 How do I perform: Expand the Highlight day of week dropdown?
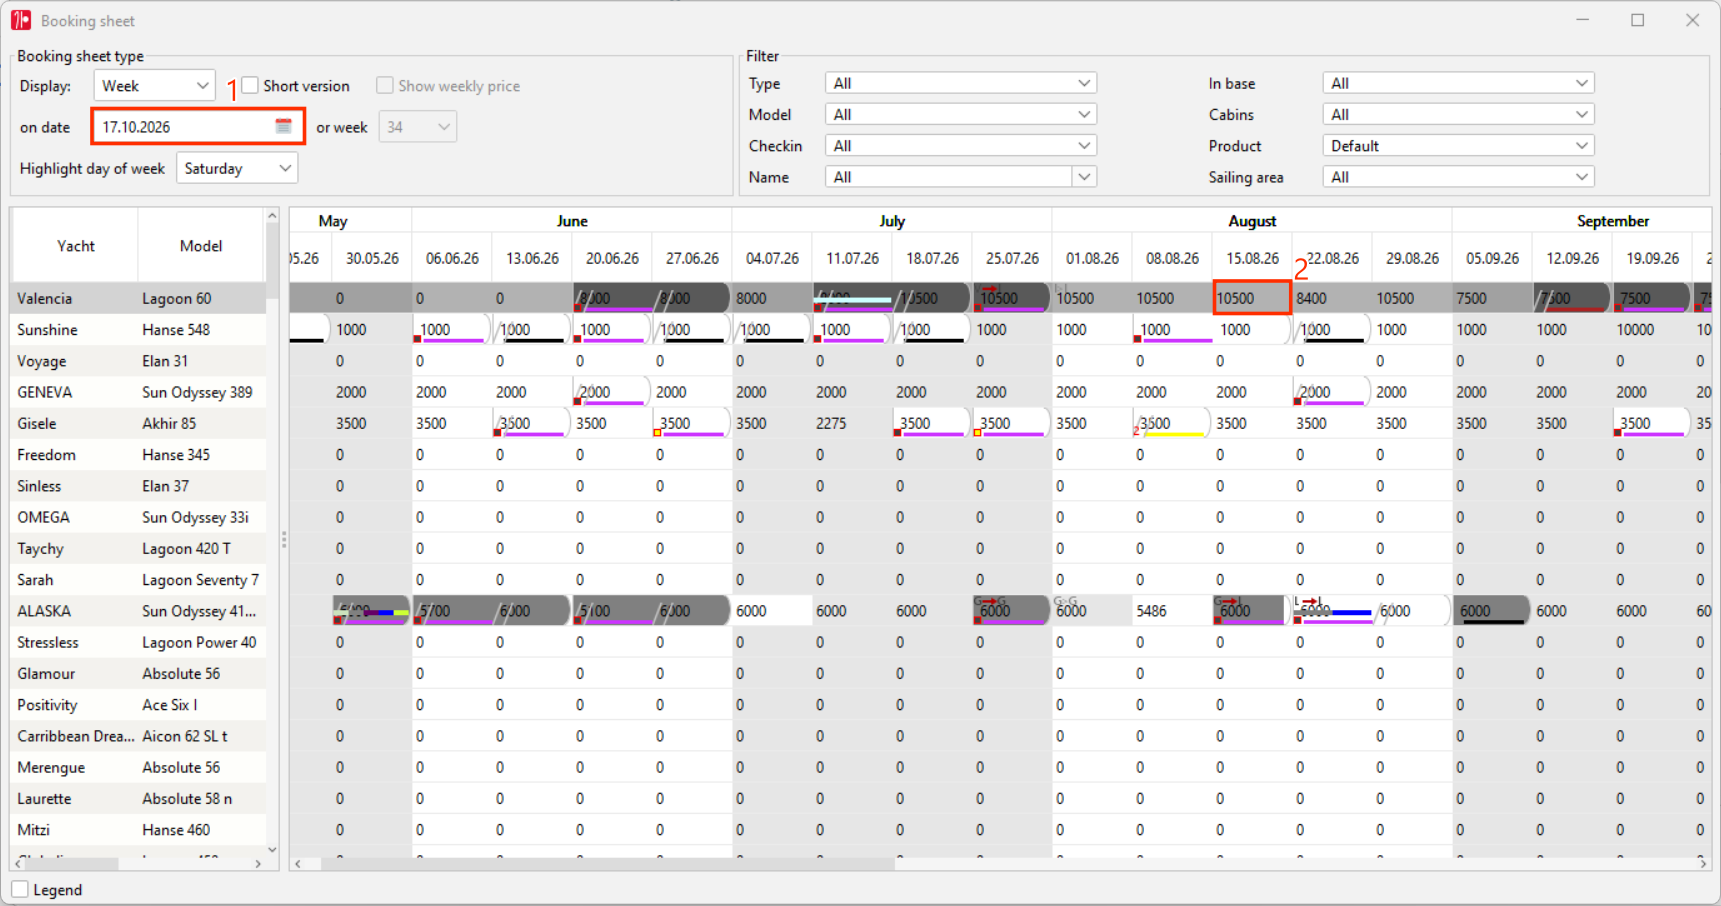[237, 168]
